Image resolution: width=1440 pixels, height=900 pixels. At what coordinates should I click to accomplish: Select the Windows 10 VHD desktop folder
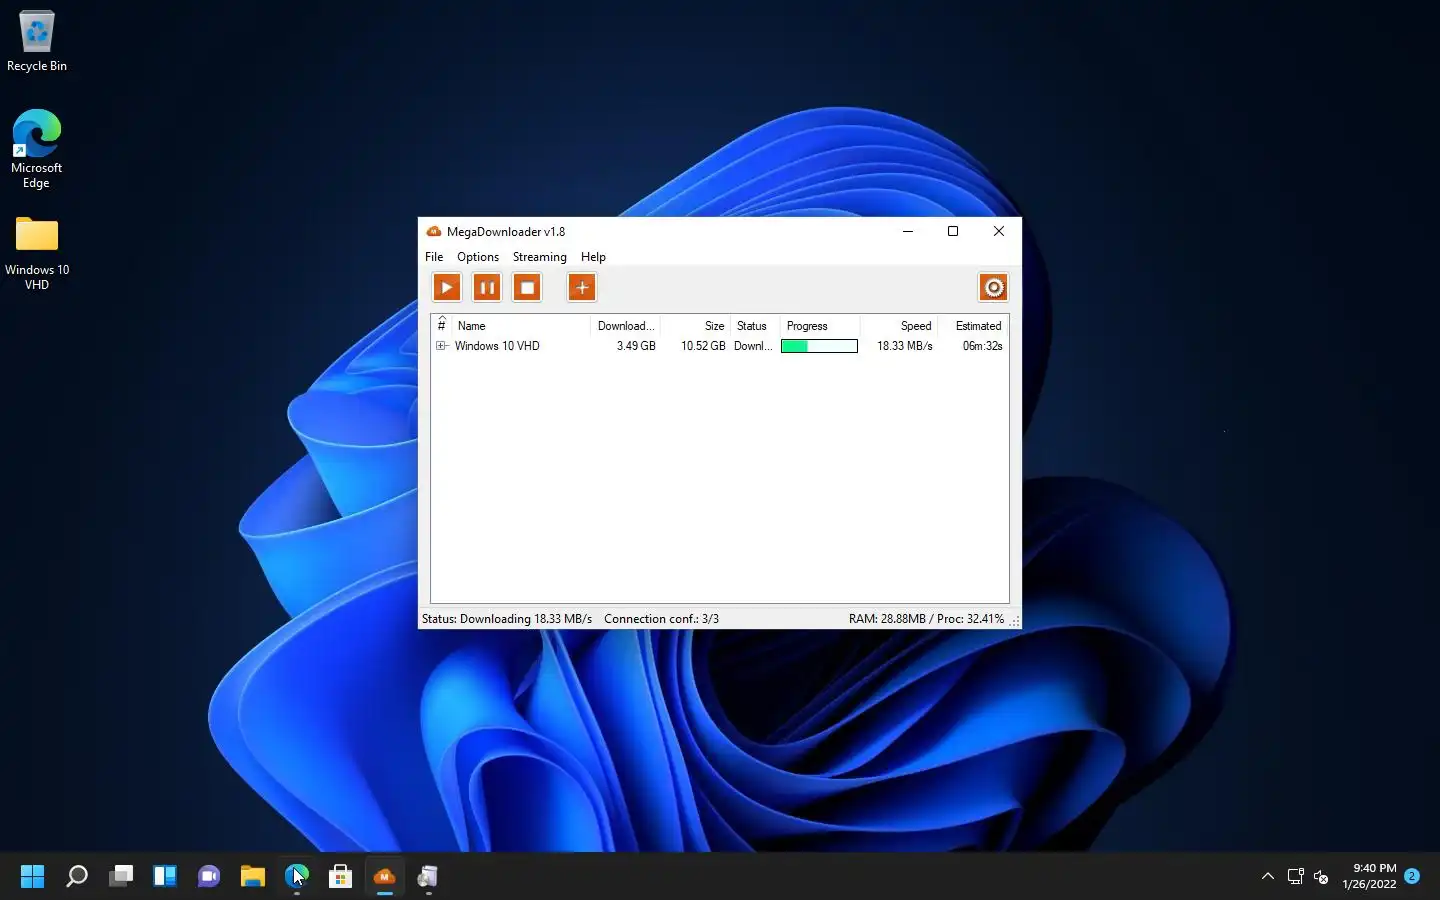tap(37, 253)
